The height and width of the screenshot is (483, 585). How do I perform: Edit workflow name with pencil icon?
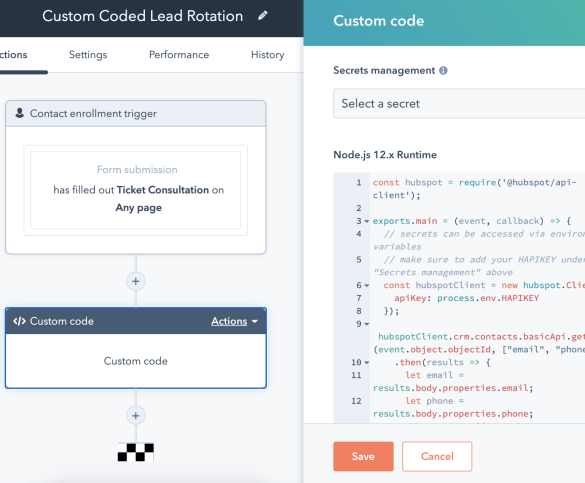263,16
